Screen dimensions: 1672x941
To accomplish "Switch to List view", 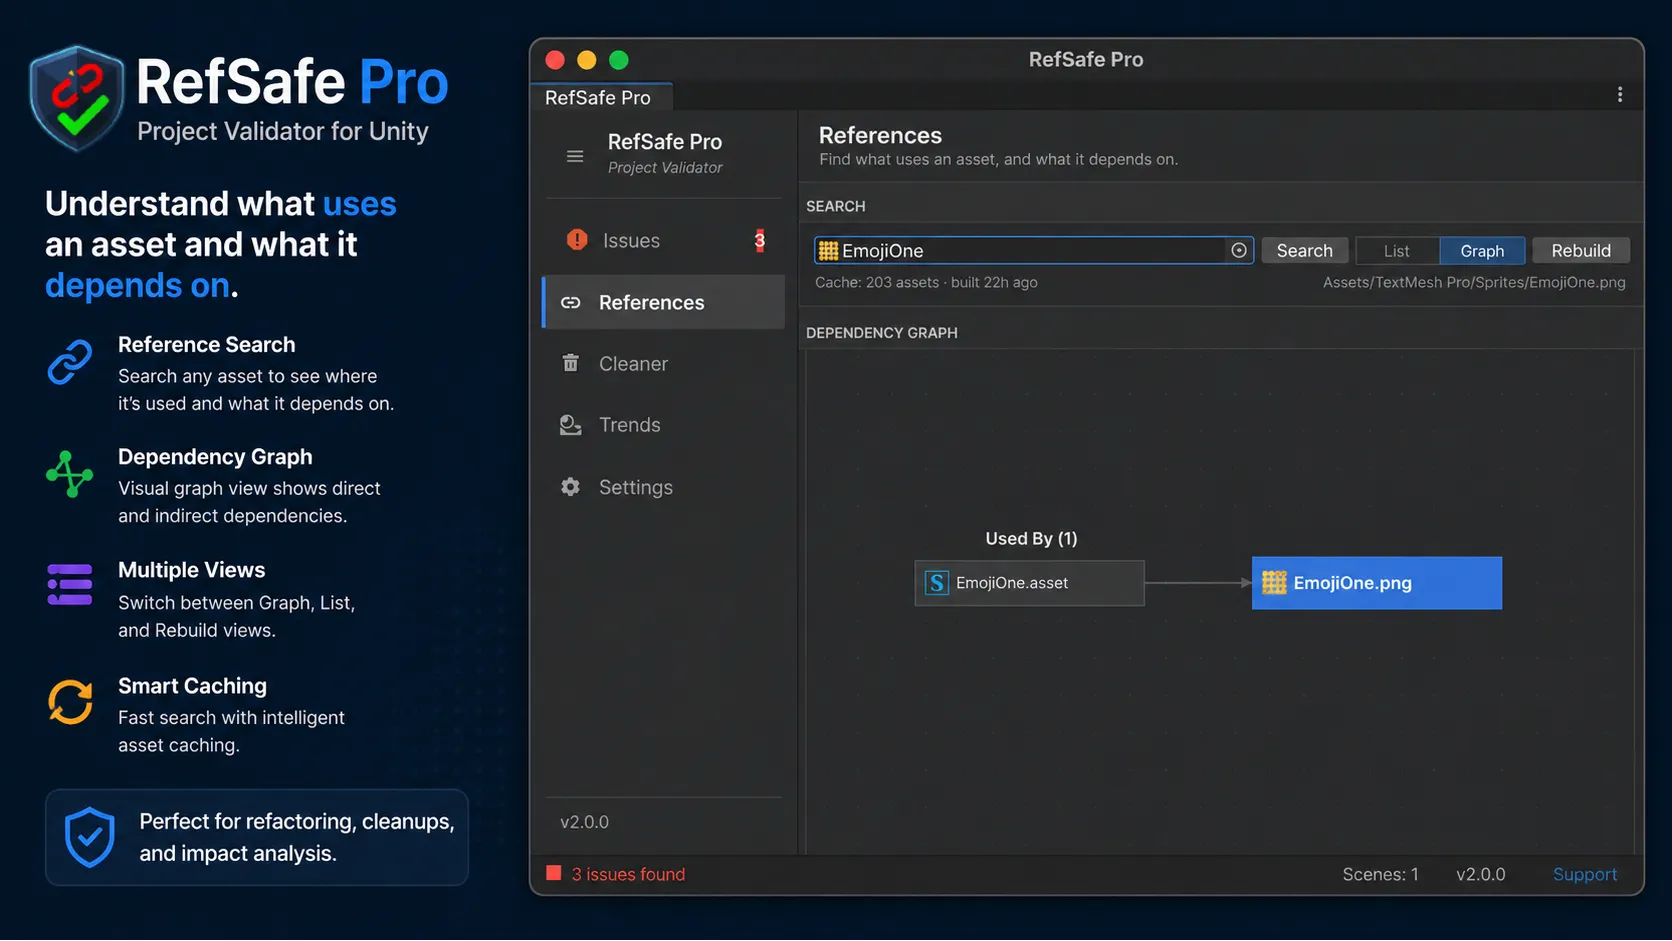I will [x=1397, y=251].
